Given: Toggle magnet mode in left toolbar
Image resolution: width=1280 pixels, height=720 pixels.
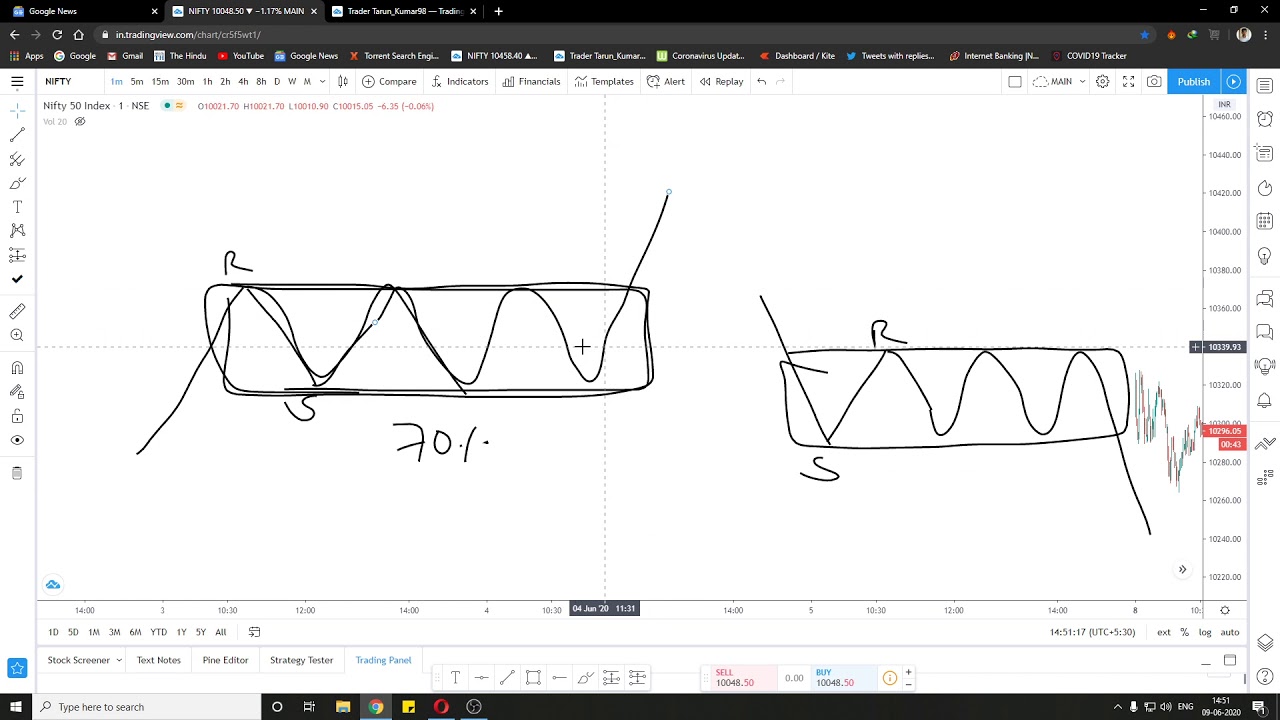Looking at the screenshot, I should (x=17, y=368).
